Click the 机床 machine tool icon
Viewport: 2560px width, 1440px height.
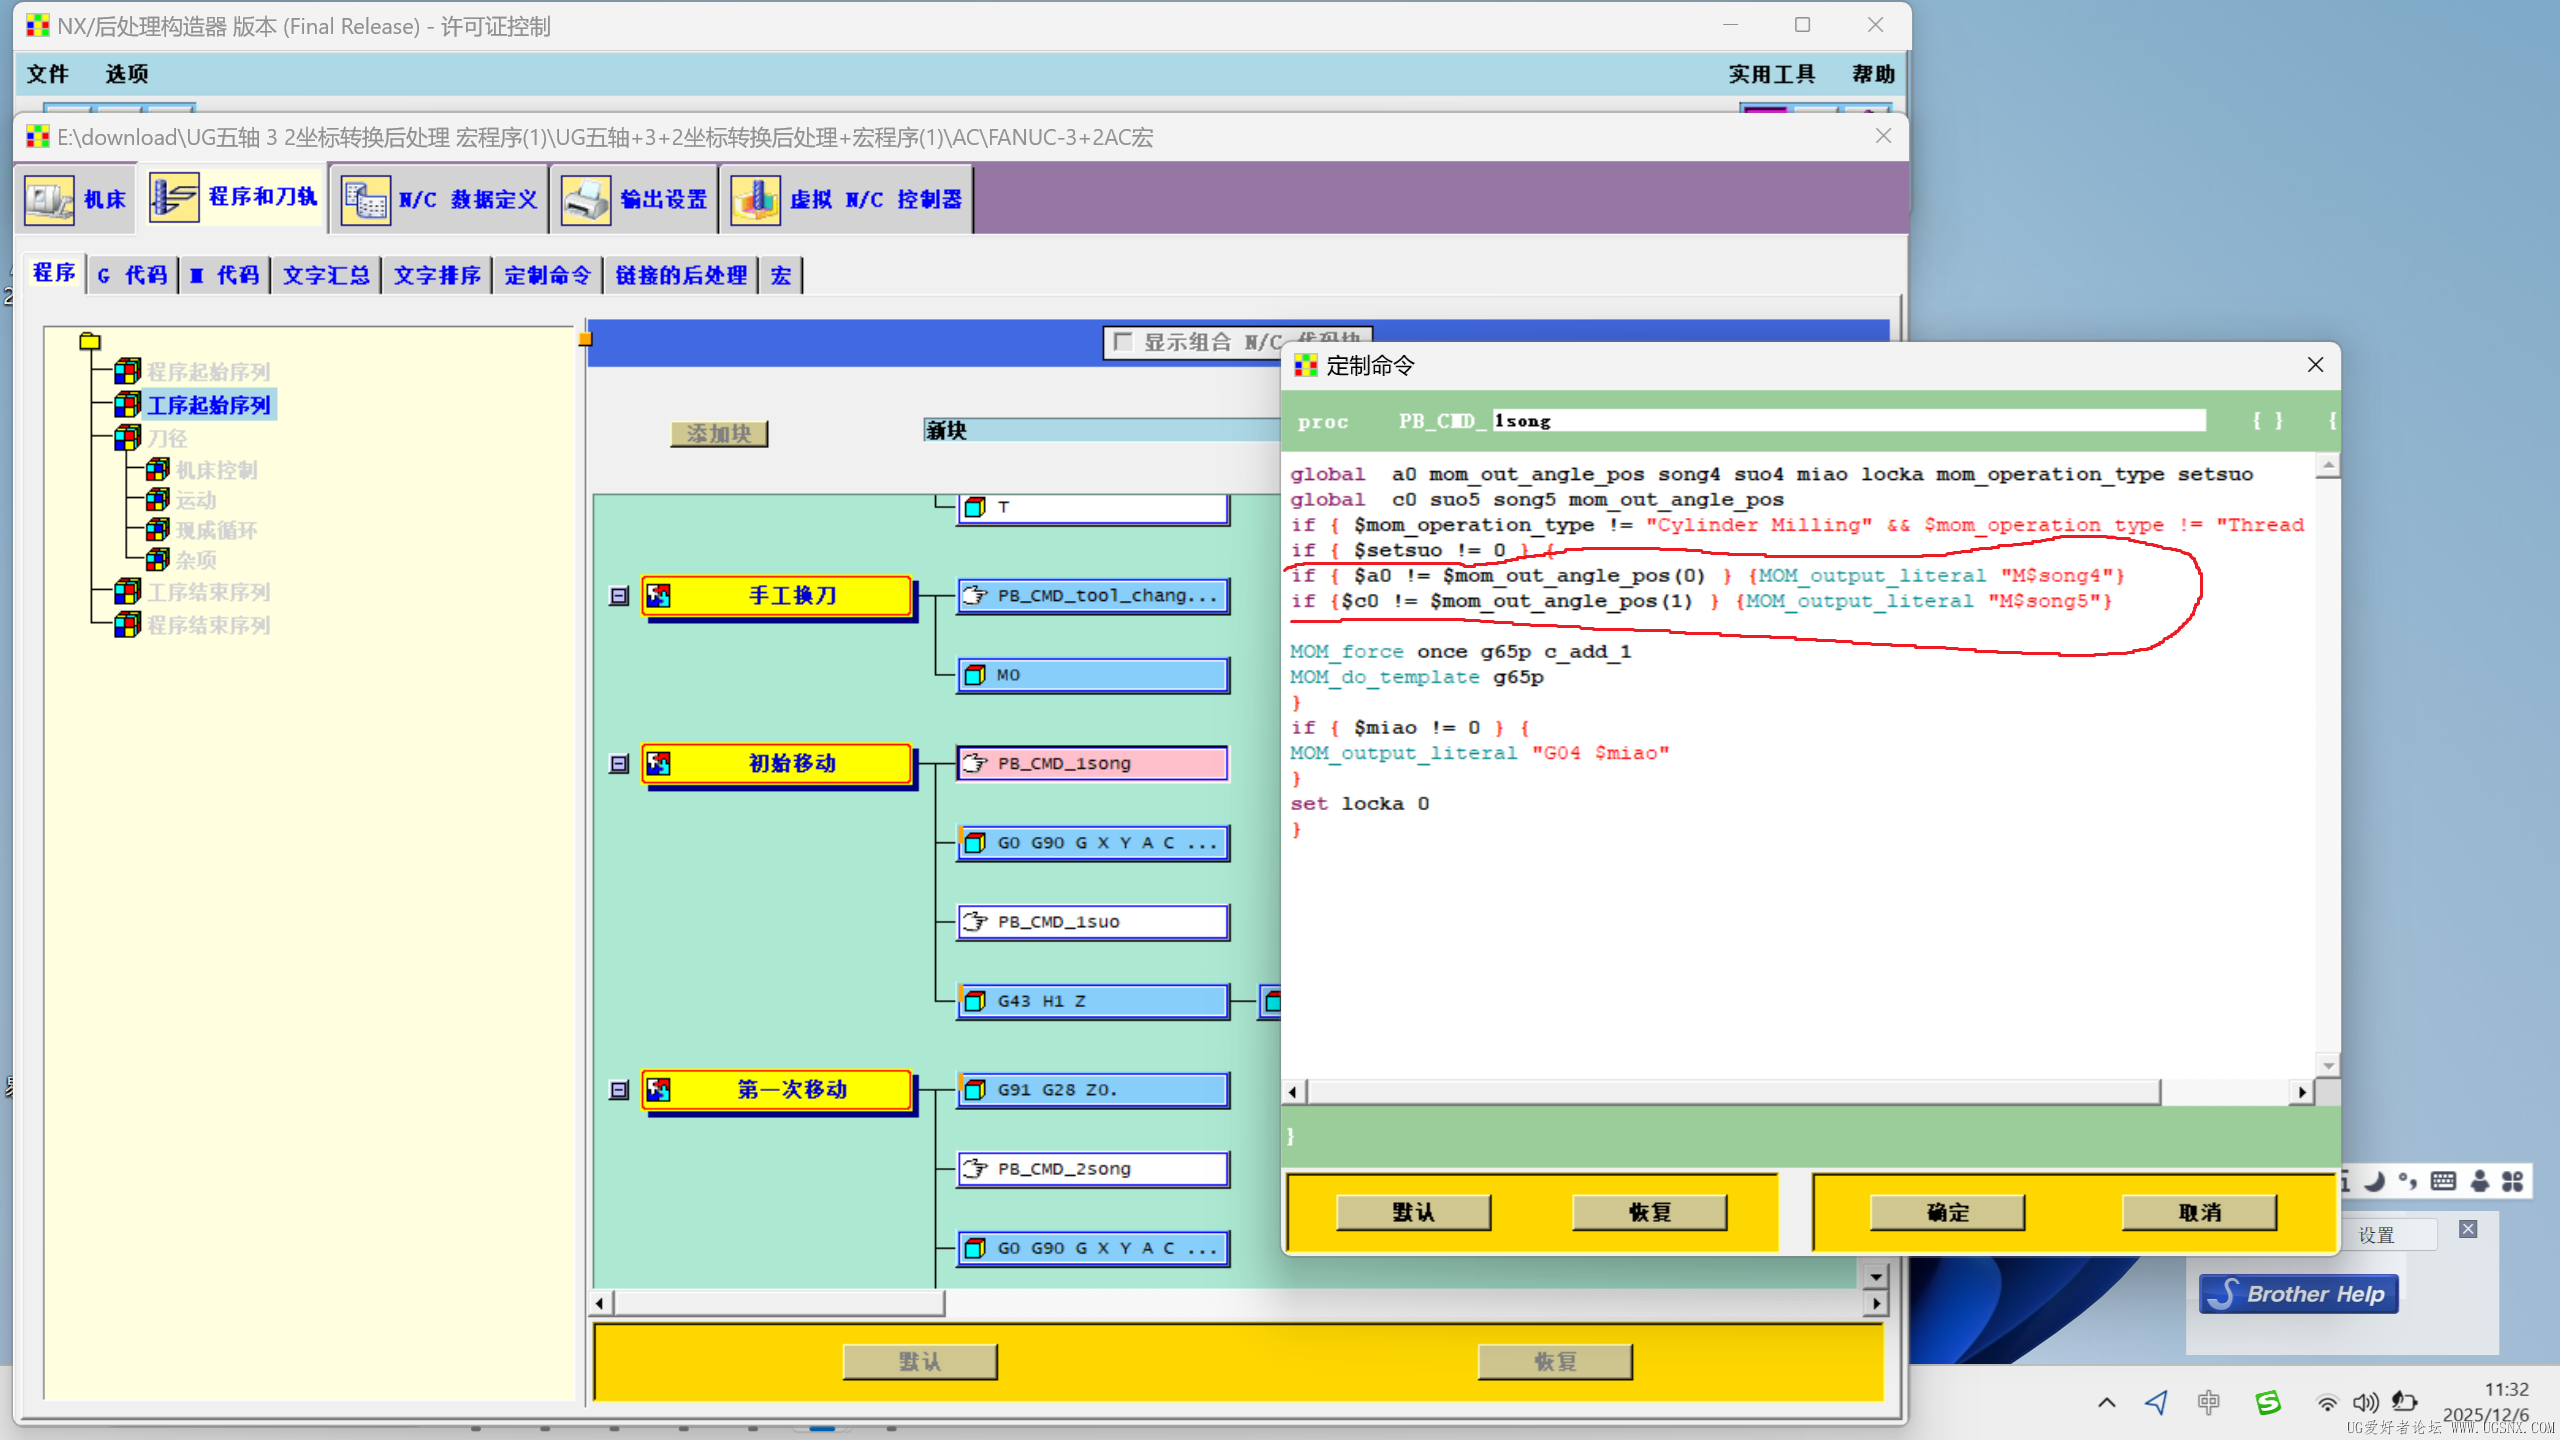point(48,198)
